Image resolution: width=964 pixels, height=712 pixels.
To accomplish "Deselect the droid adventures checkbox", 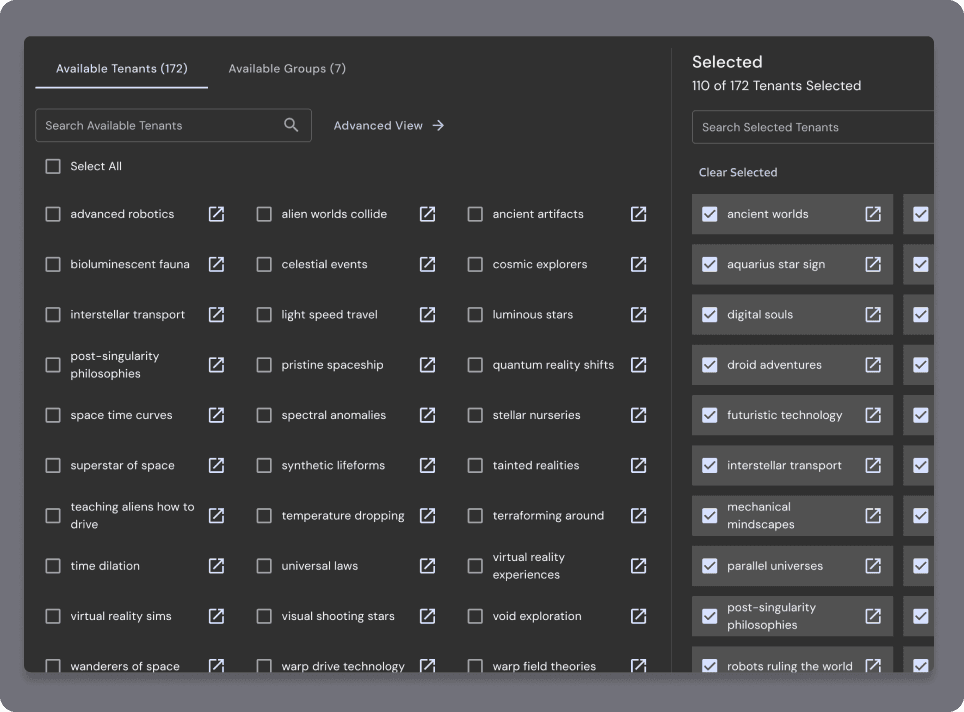I will (709, 365).
